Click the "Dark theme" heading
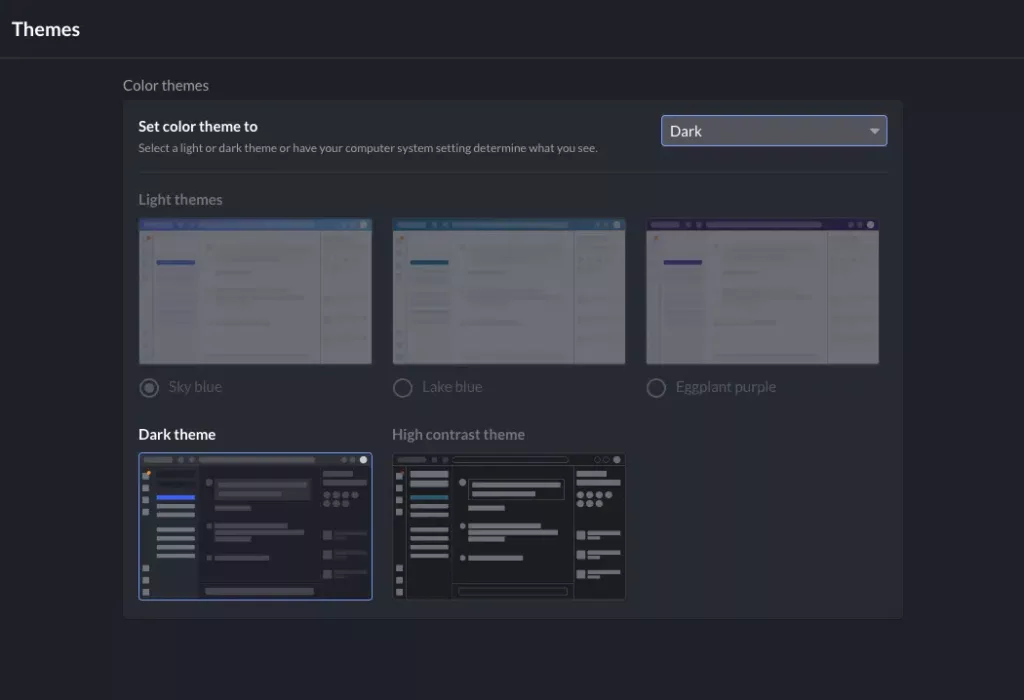This screenshot has width=1024, height=700. point(177,434)
